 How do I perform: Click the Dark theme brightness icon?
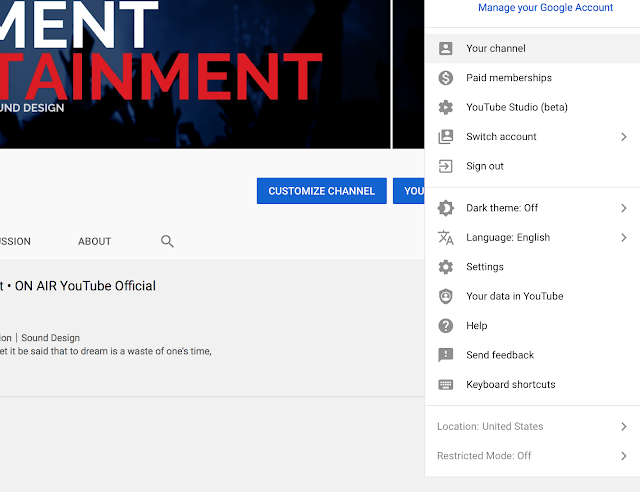[445, 208]
